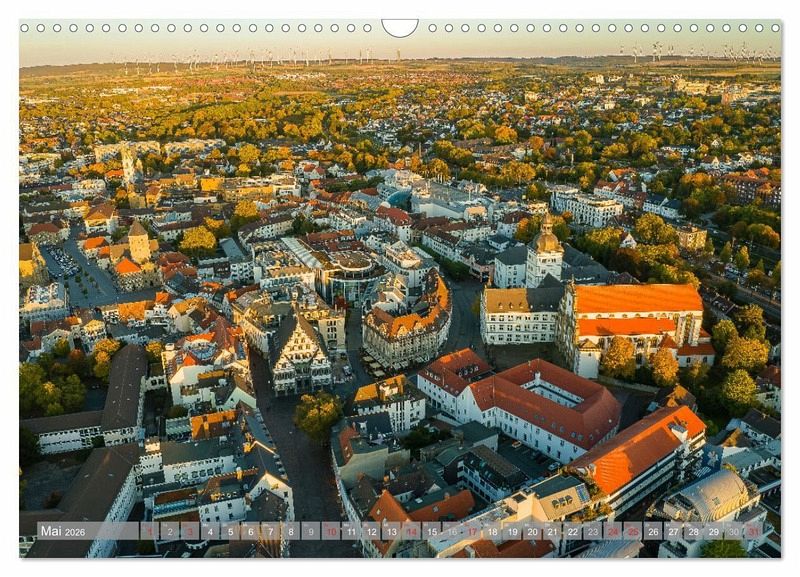
Task: Select day 19 in the calendar strip
Action: pyautogui.click(x=512, y=531)
